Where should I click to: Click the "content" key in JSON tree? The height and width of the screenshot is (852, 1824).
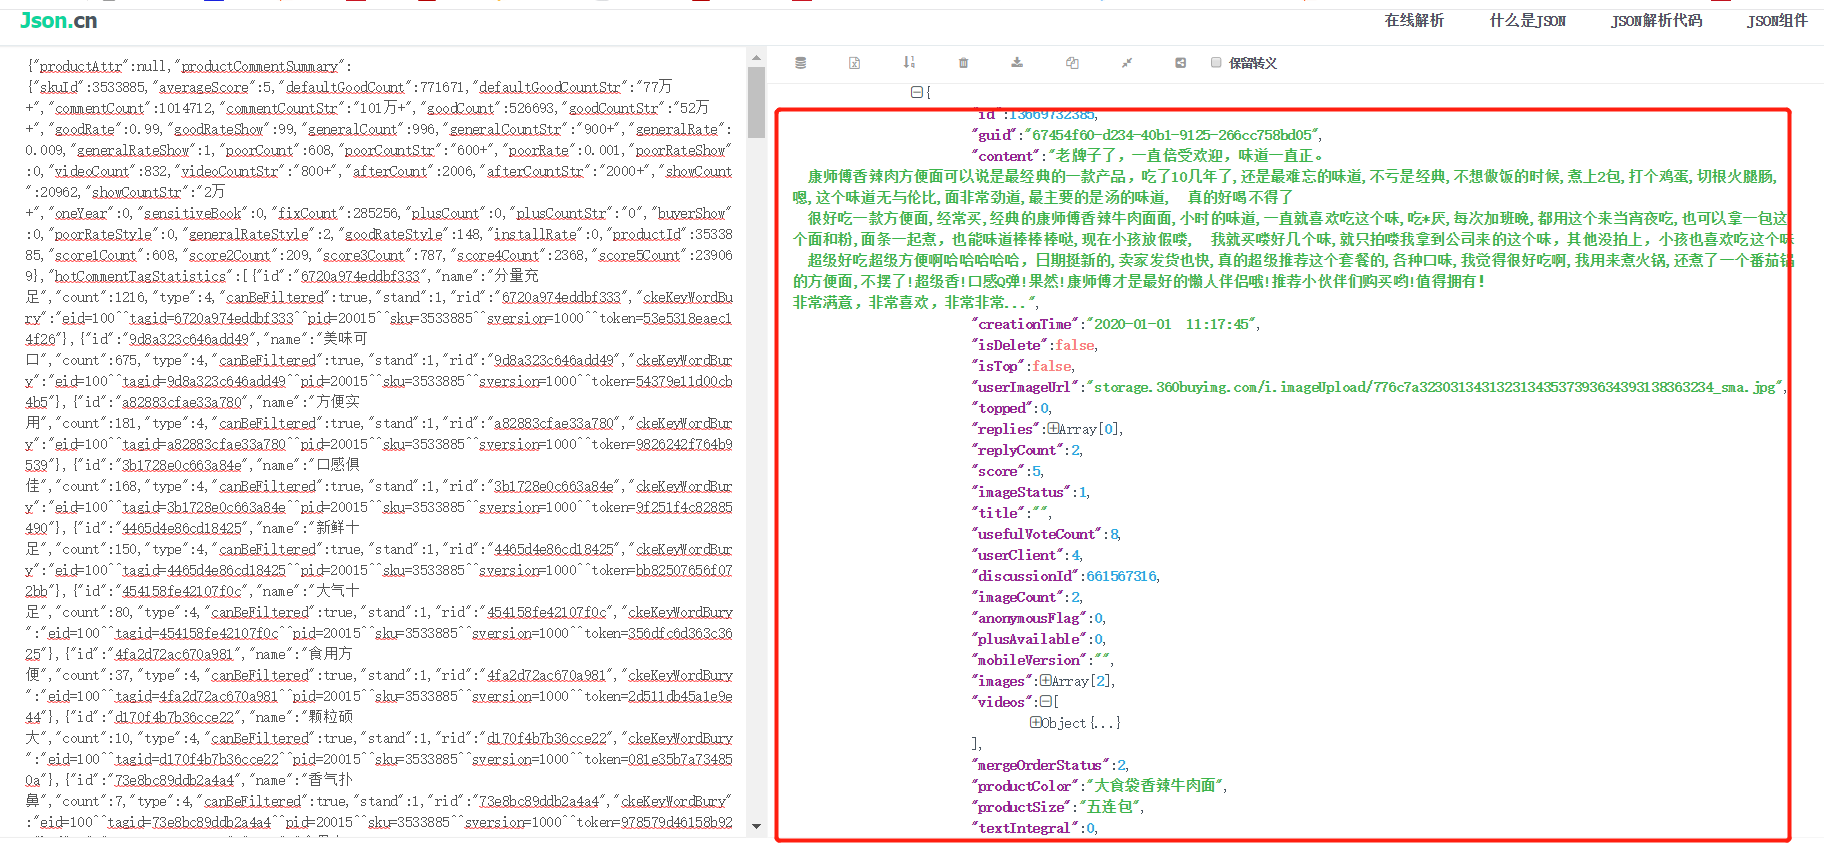1005,156
